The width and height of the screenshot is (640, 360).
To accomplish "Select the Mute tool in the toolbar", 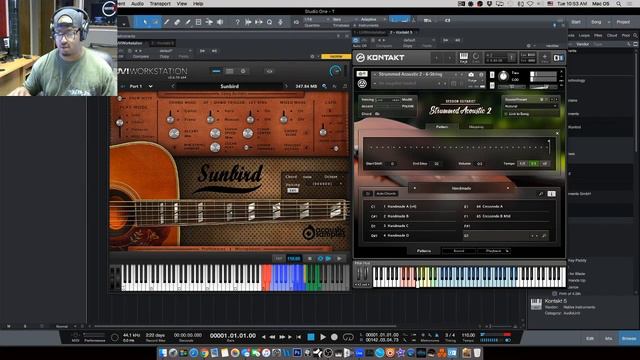I will pos(198,22).
